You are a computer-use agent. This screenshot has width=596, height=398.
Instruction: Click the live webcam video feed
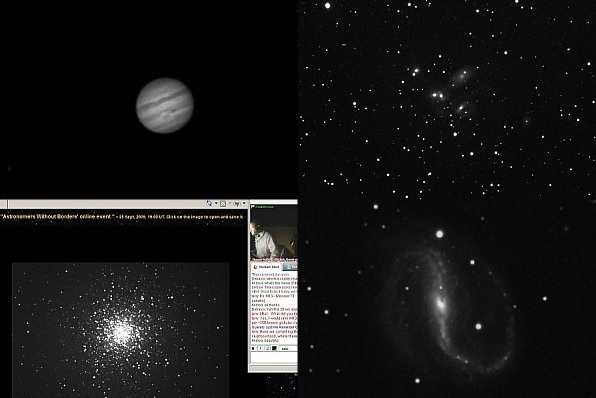click(273, 234)
